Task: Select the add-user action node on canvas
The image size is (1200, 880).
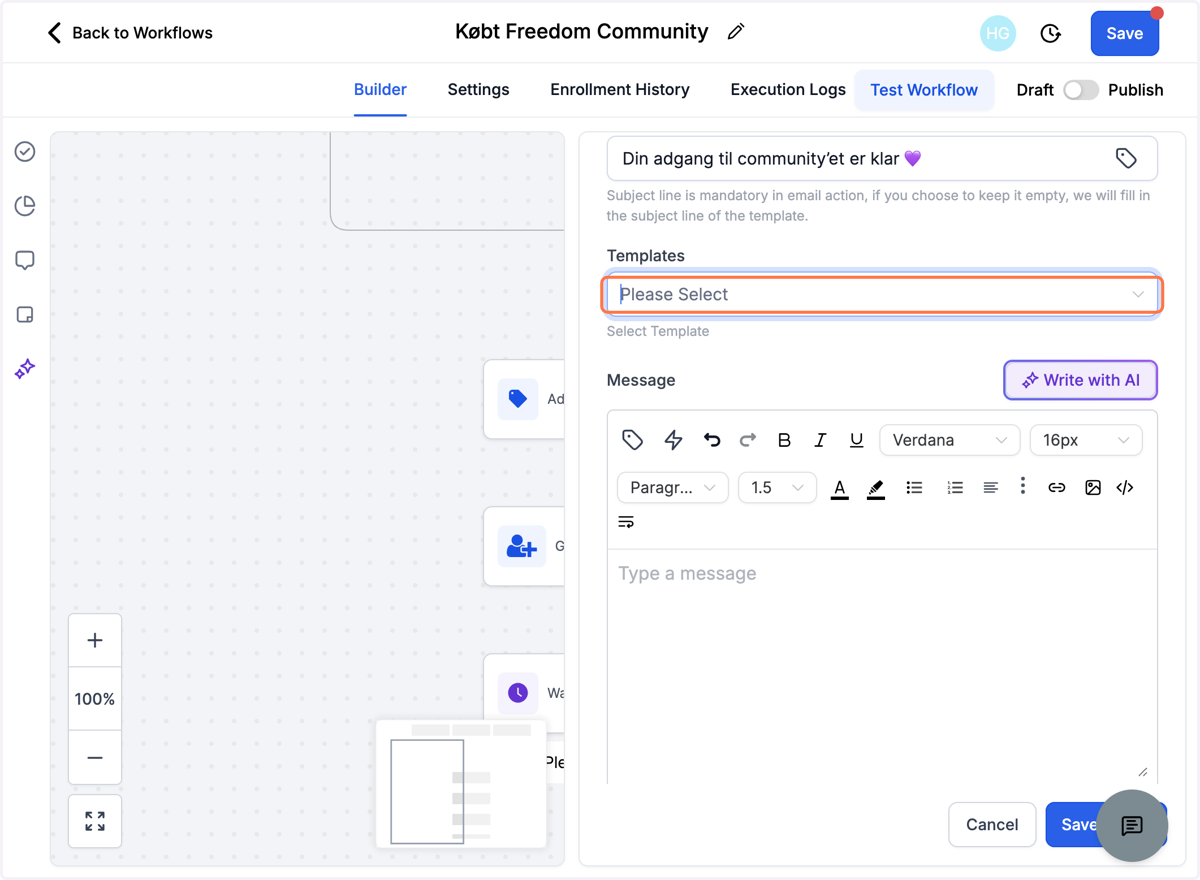Action: pyautogui.click(x=524, y=546)
